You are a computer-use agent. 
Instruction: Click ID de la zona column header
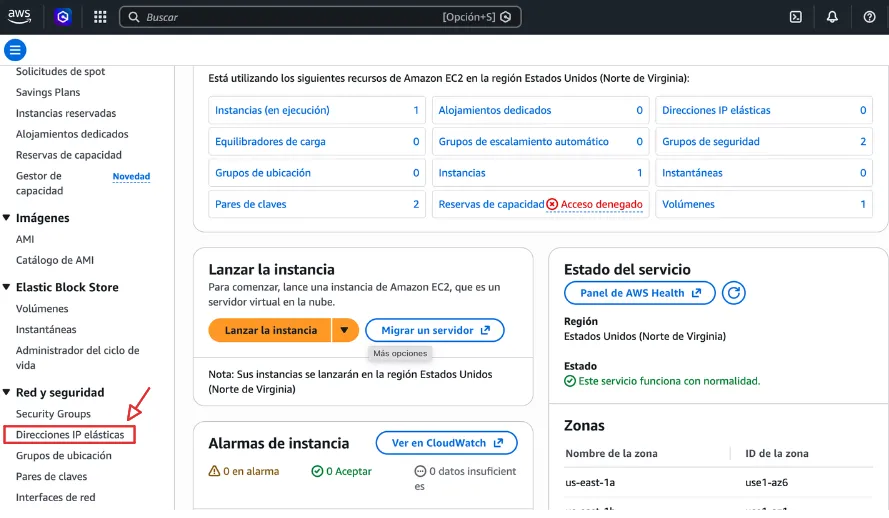coord(777,453)
